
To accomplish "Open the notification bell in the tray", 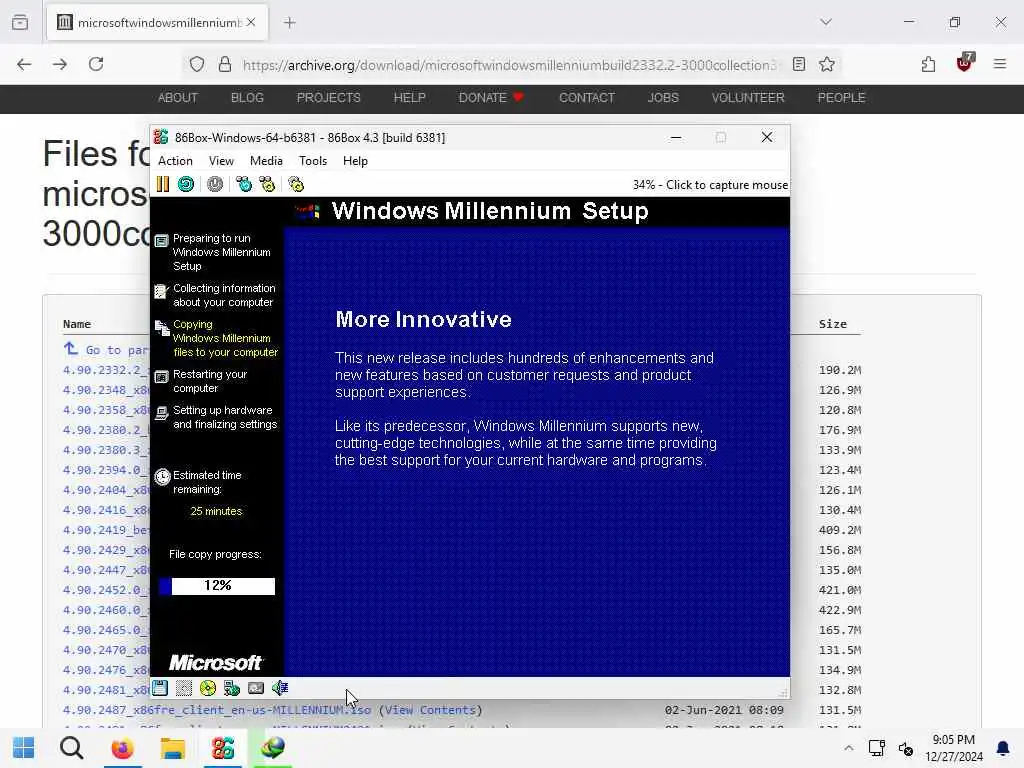I will pos(1002,748).
